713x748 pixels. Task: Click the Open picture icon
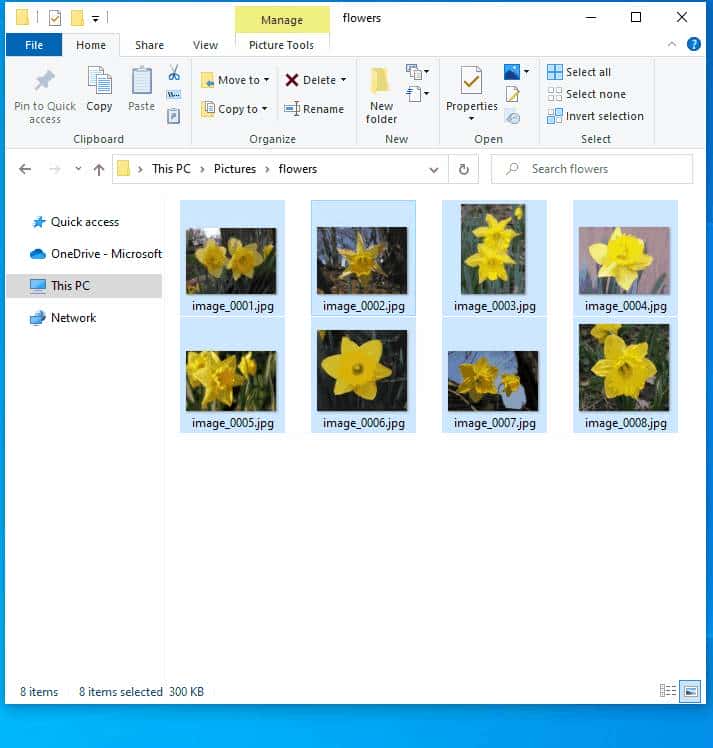point(512,72)
